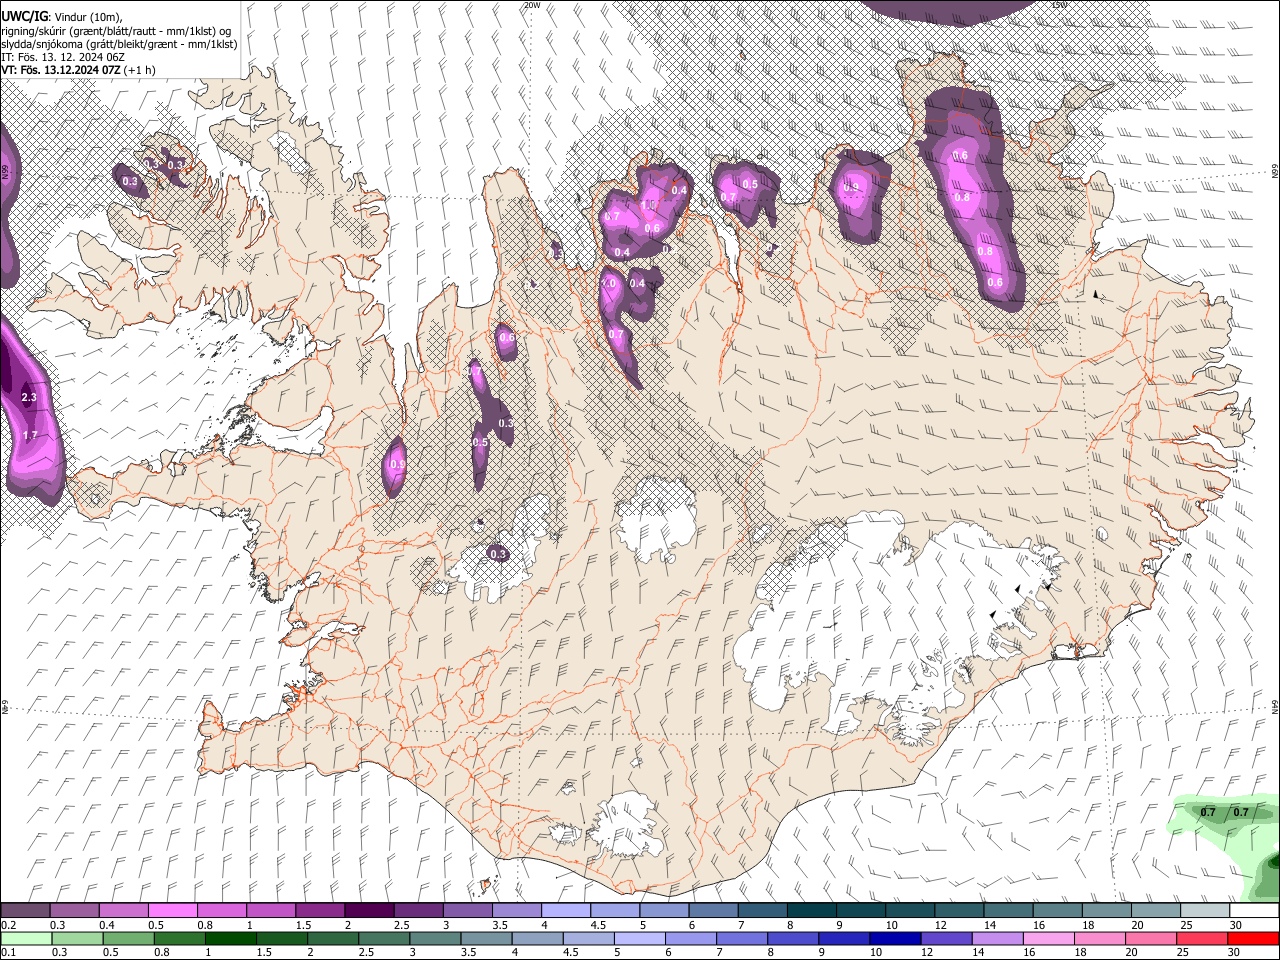The width and height of the screenshot is (1280, 960).
Task: Select the bright pink 0.5–0.8 snow scale swatch
Action: click(172, 911)
